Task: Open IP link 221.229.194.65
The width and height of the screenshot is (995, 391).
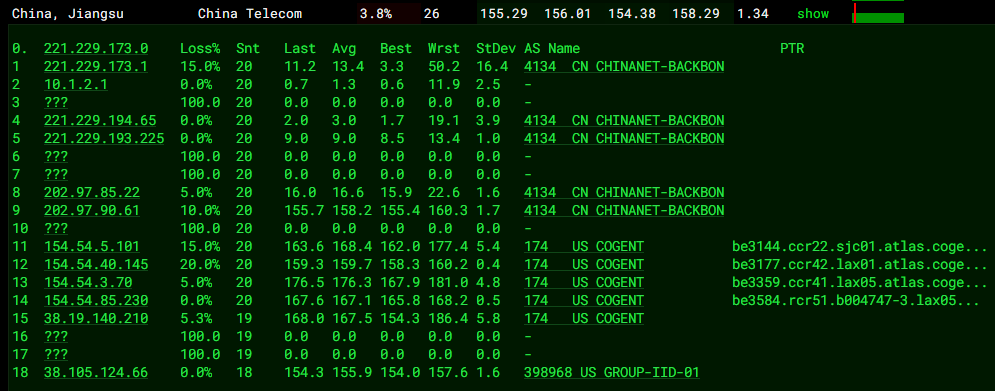Action: (100, 120)
